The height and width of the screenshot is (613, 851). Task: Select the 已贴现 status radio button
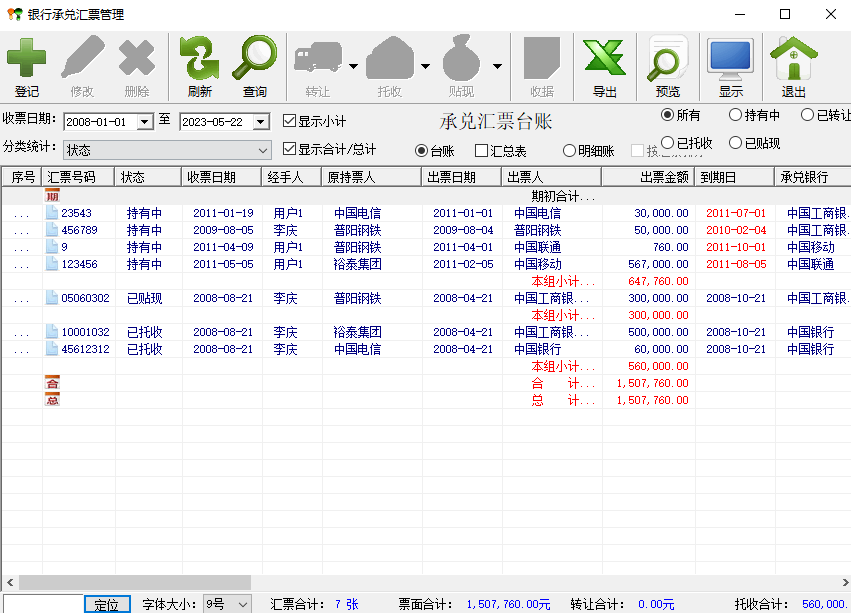(735, 143)
